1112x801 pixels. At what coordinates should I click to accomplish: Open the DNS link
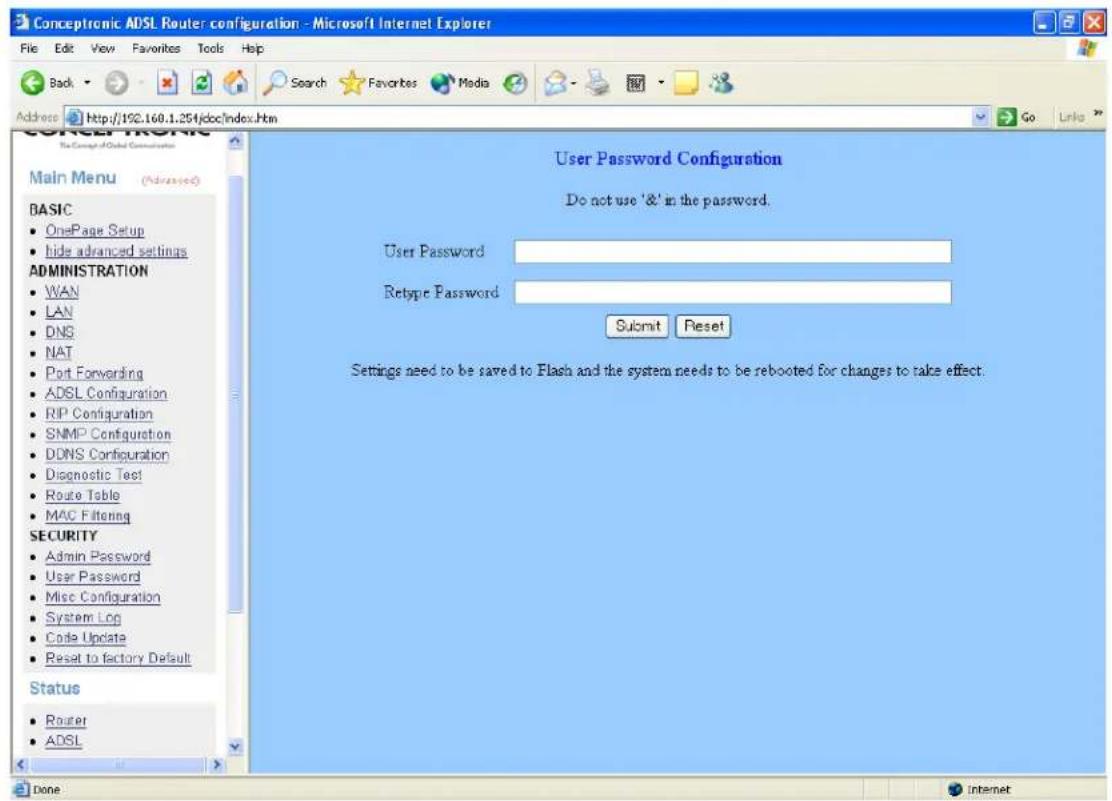pos(60,332)
